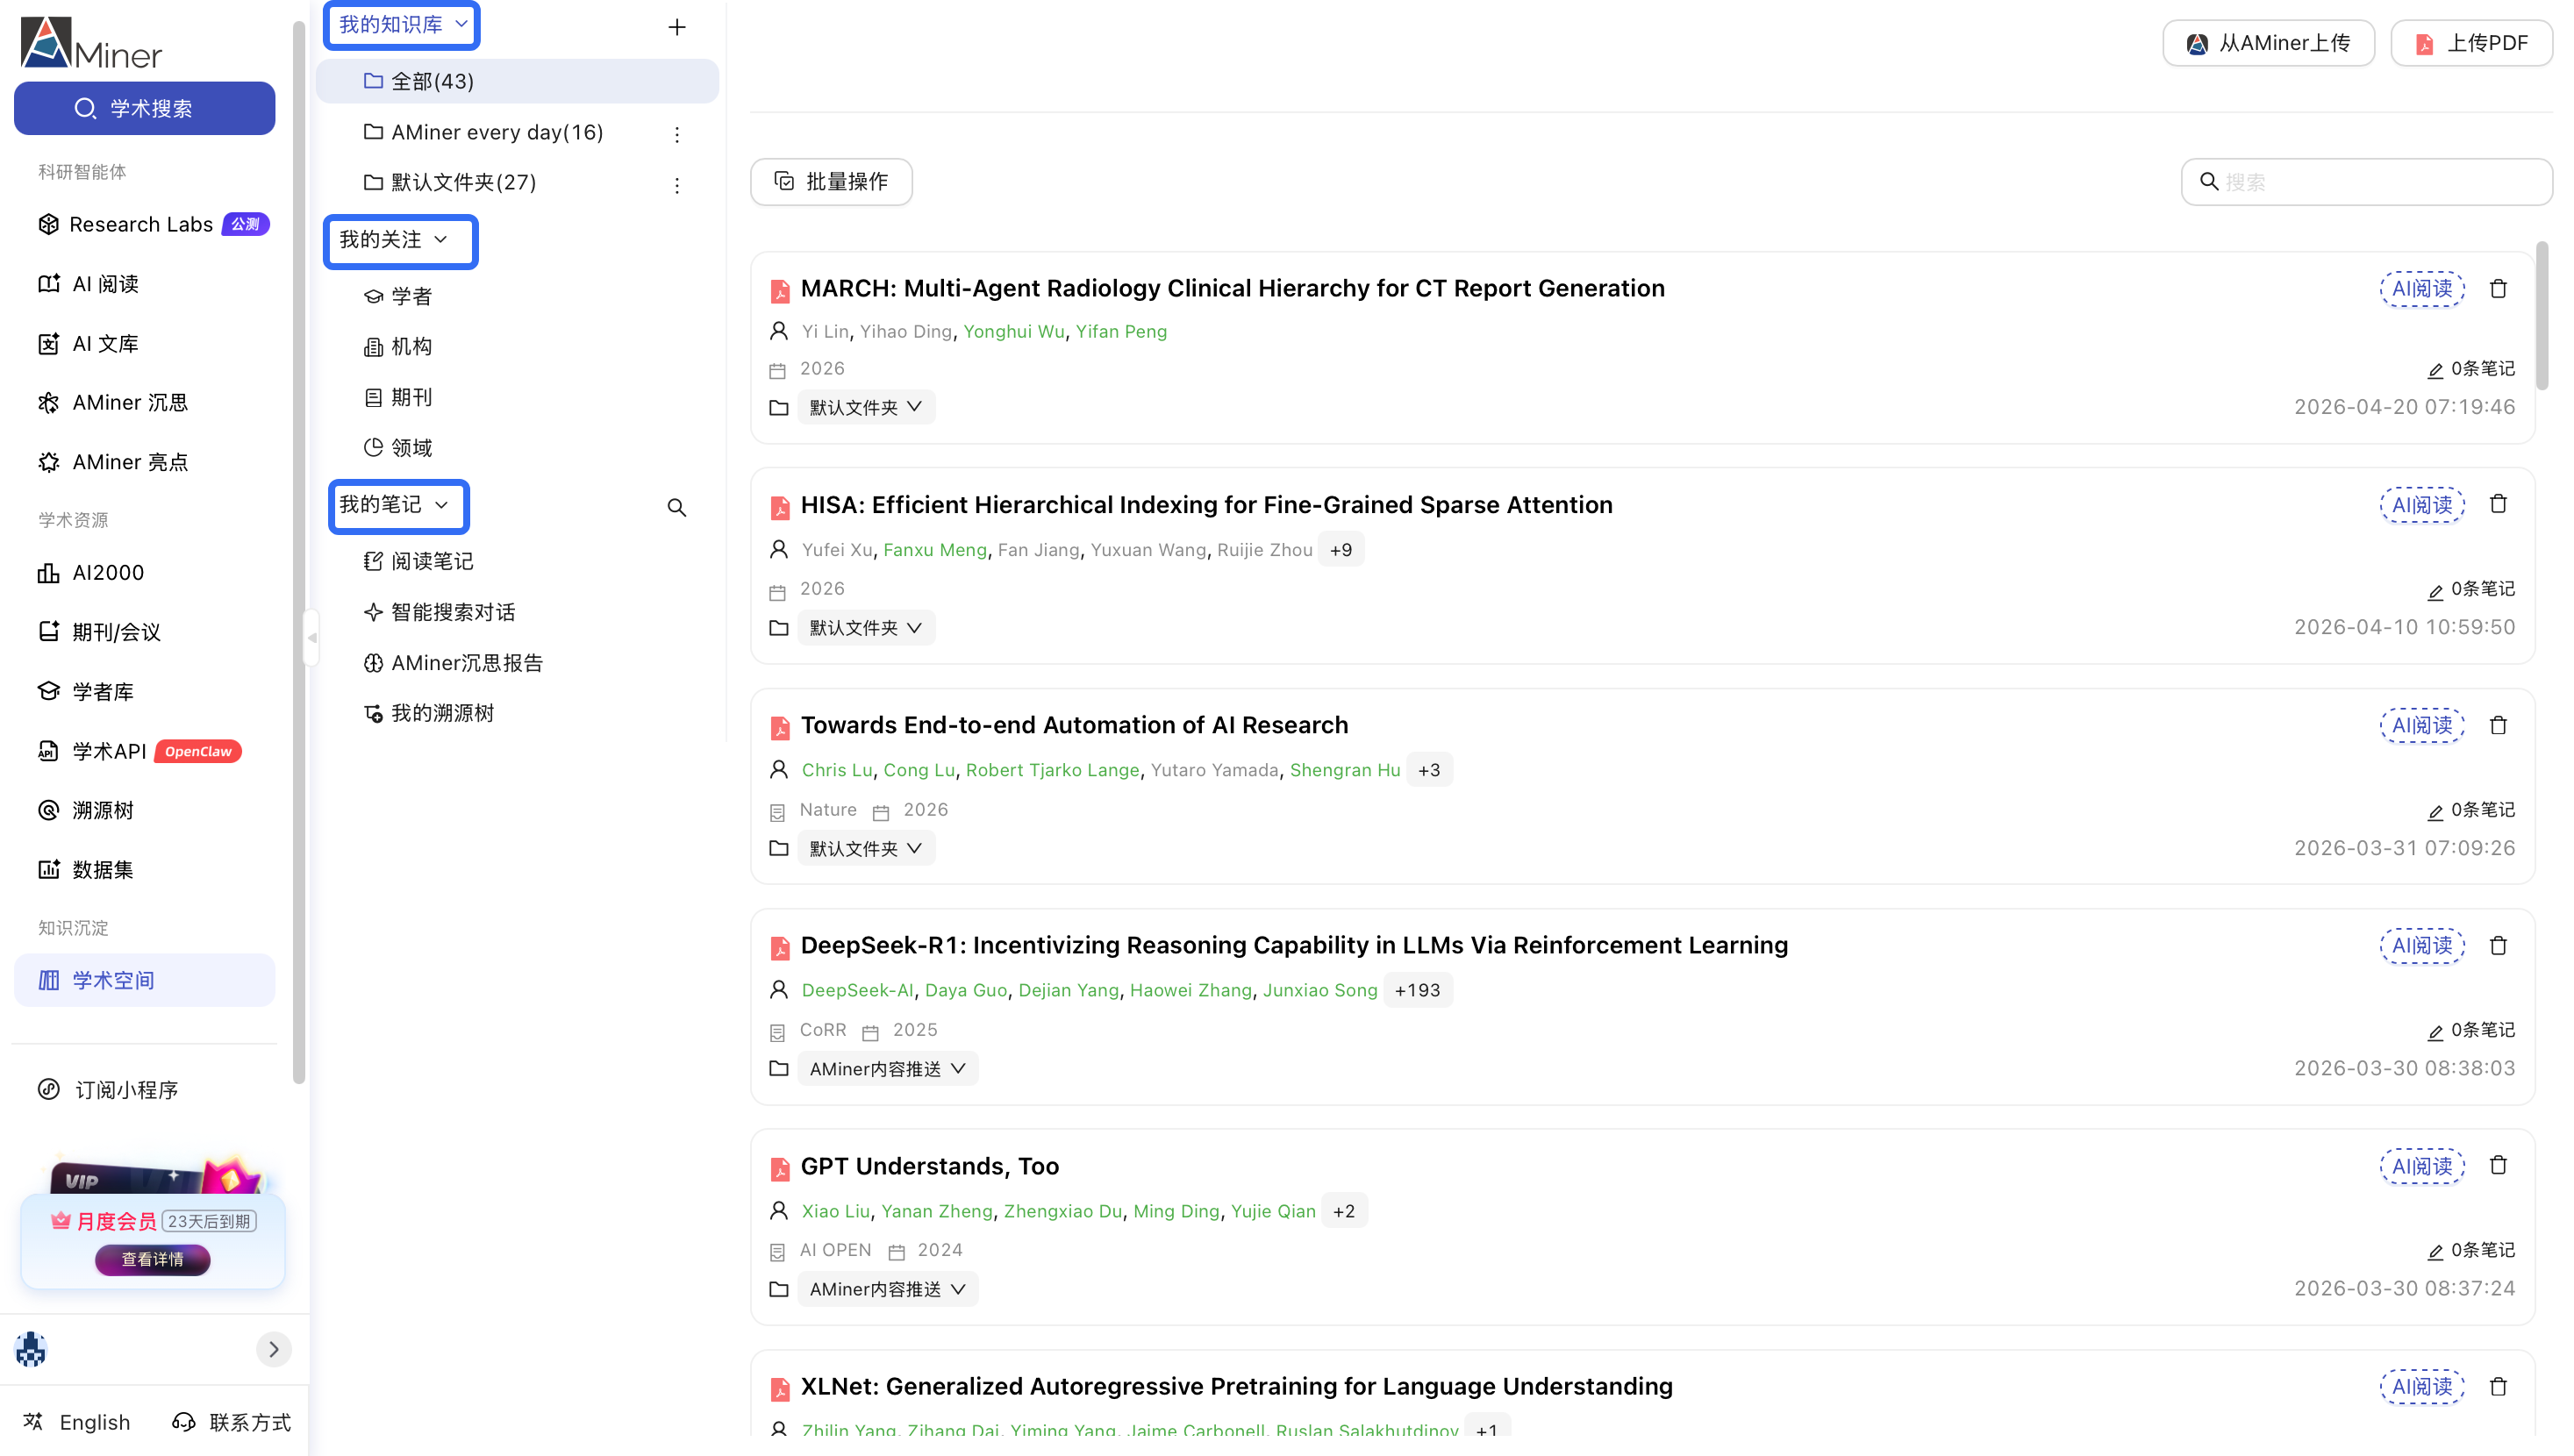This screenshot has width=2574, height=1456.
Task: Delete the XLNet paper with trash icon
Action: pos(2498,1386)
